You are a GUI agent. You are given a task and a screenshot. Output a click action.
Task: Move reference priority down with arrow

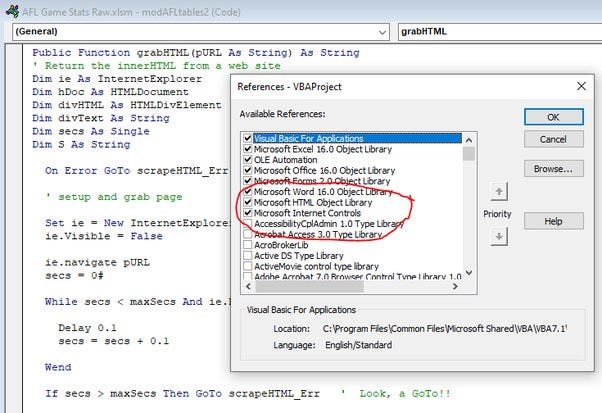pos(499,236)
